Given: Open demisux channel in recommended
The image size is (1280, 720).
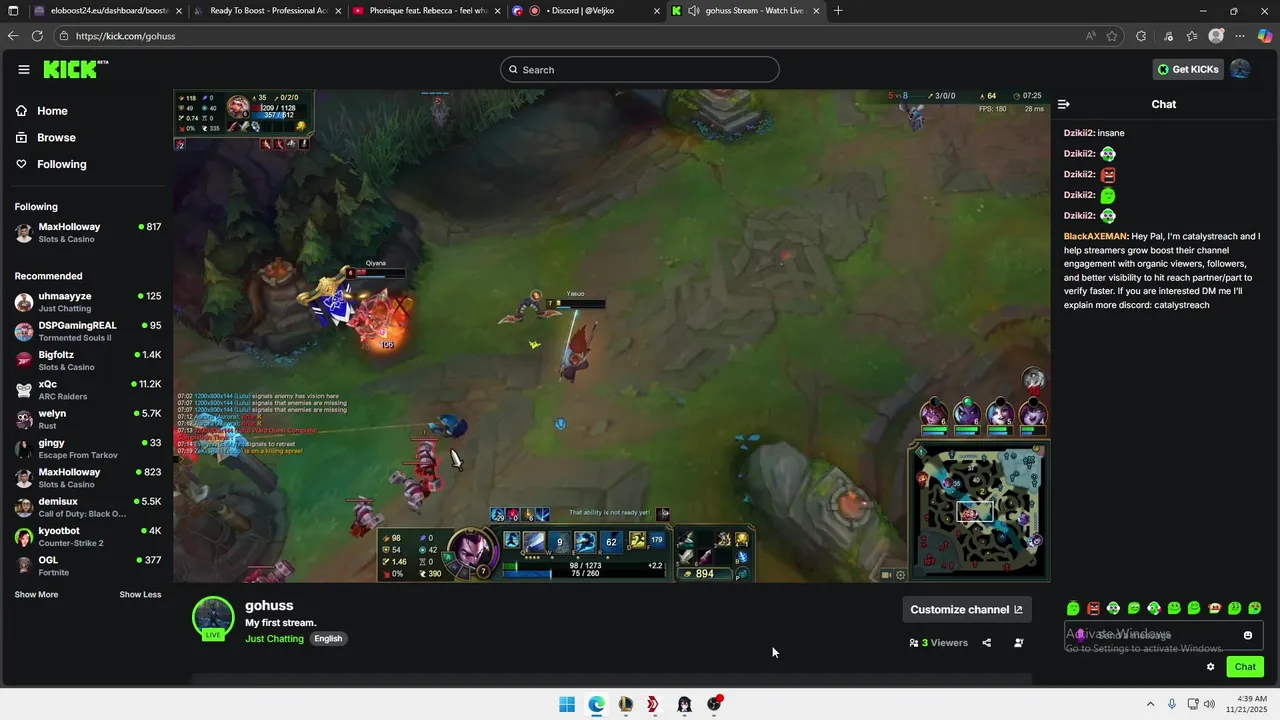Looking at the screenshot, I should (x=88, y=507).
